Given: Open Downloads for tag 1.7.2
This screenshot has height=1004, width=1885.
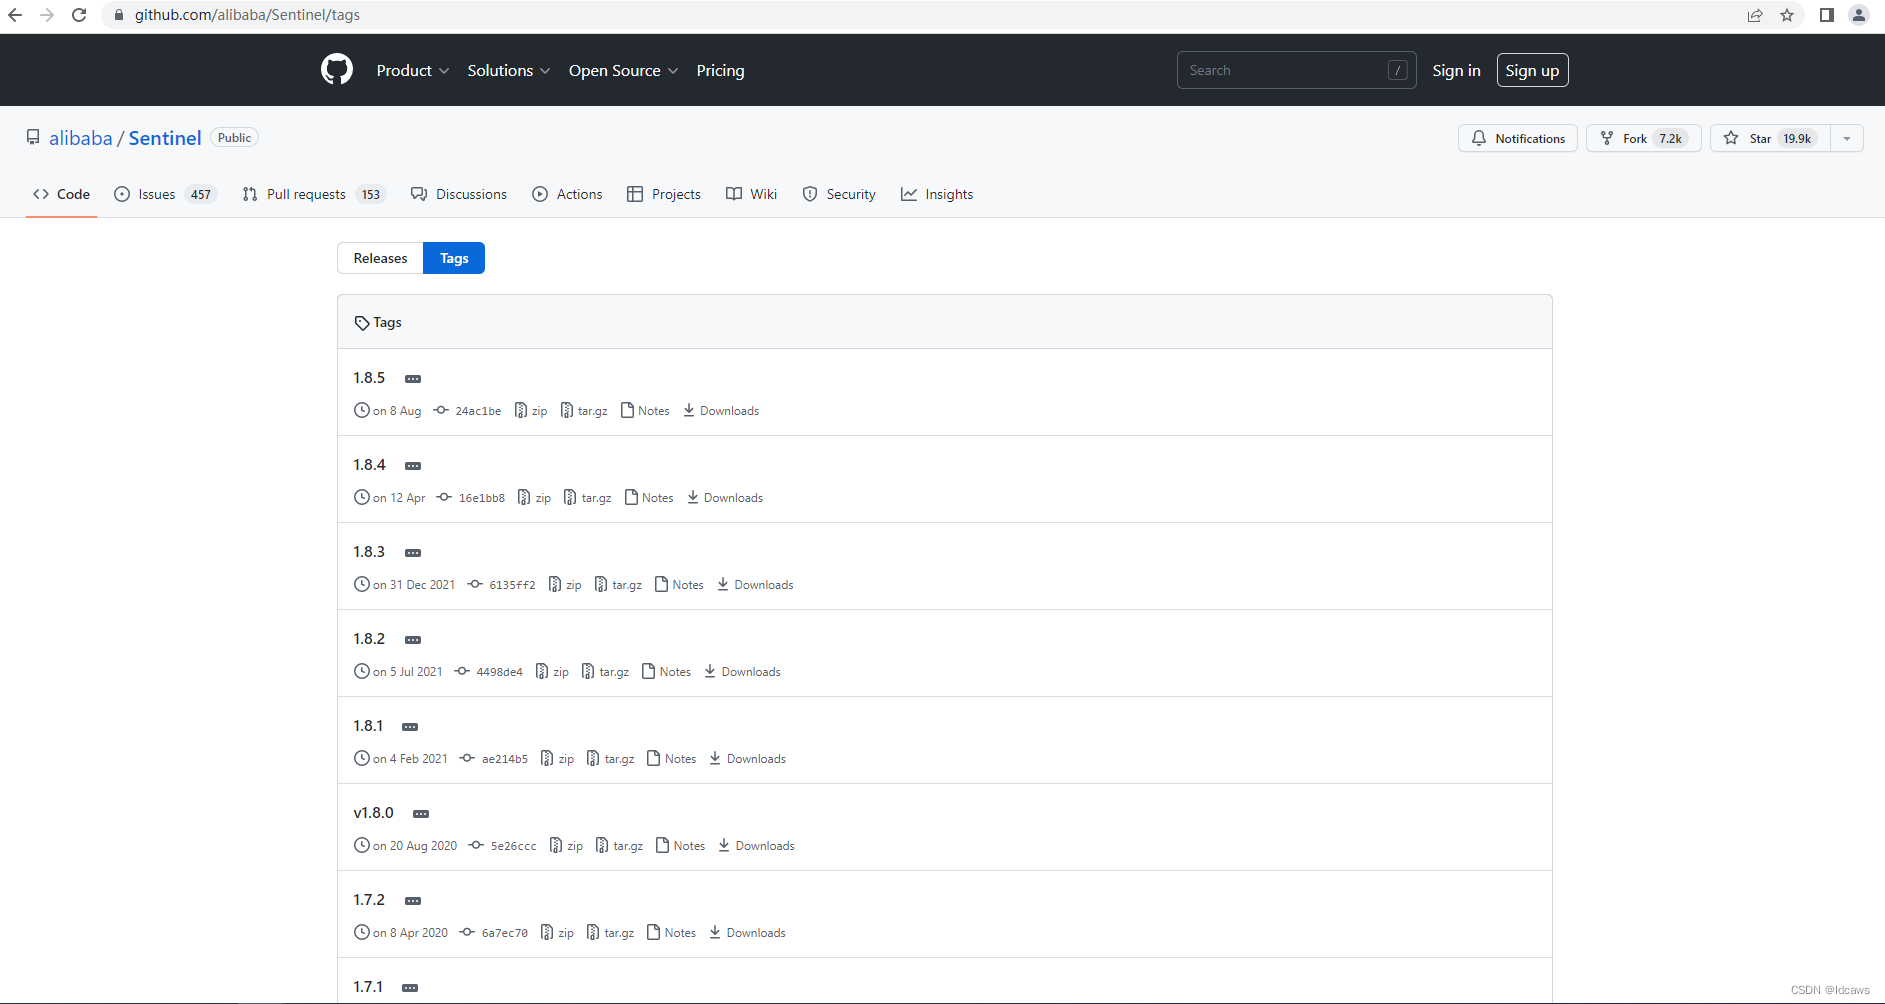Looking at the screenshot, I should pyautogui.click(x=747, y=933).
